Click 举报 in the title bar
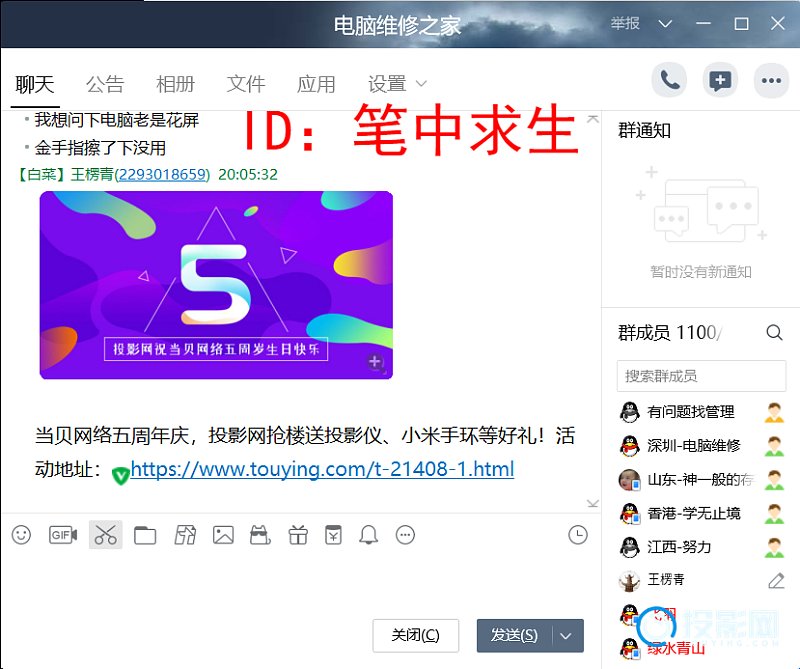The height and width of the screenshot is (669, 800). pos(625,23)
